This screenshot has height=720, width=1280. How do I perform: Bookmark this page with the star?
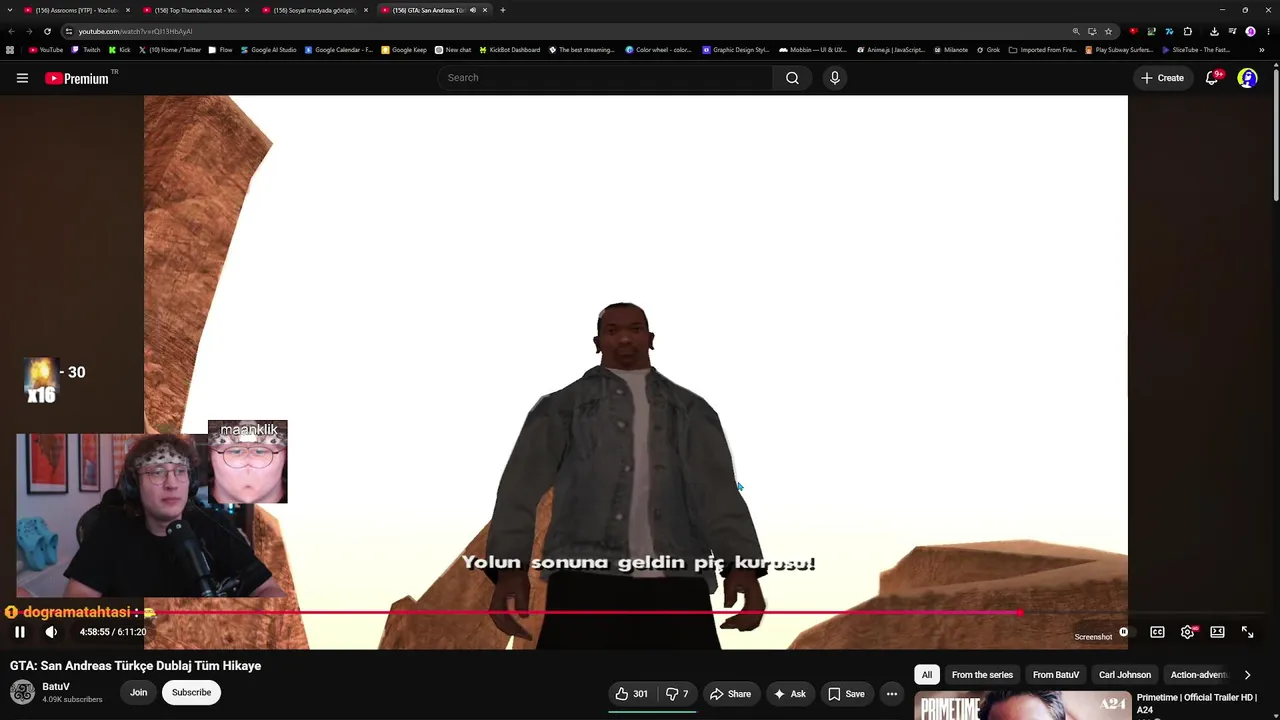[1108, 31]
